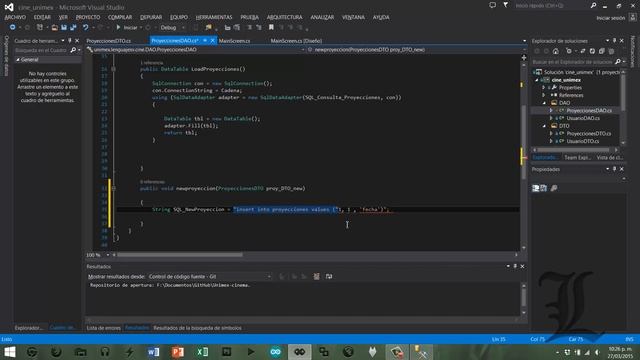Switch to the Lista de errores tab
This screenshot has height=360, width=640.
[x=104, y=328]
